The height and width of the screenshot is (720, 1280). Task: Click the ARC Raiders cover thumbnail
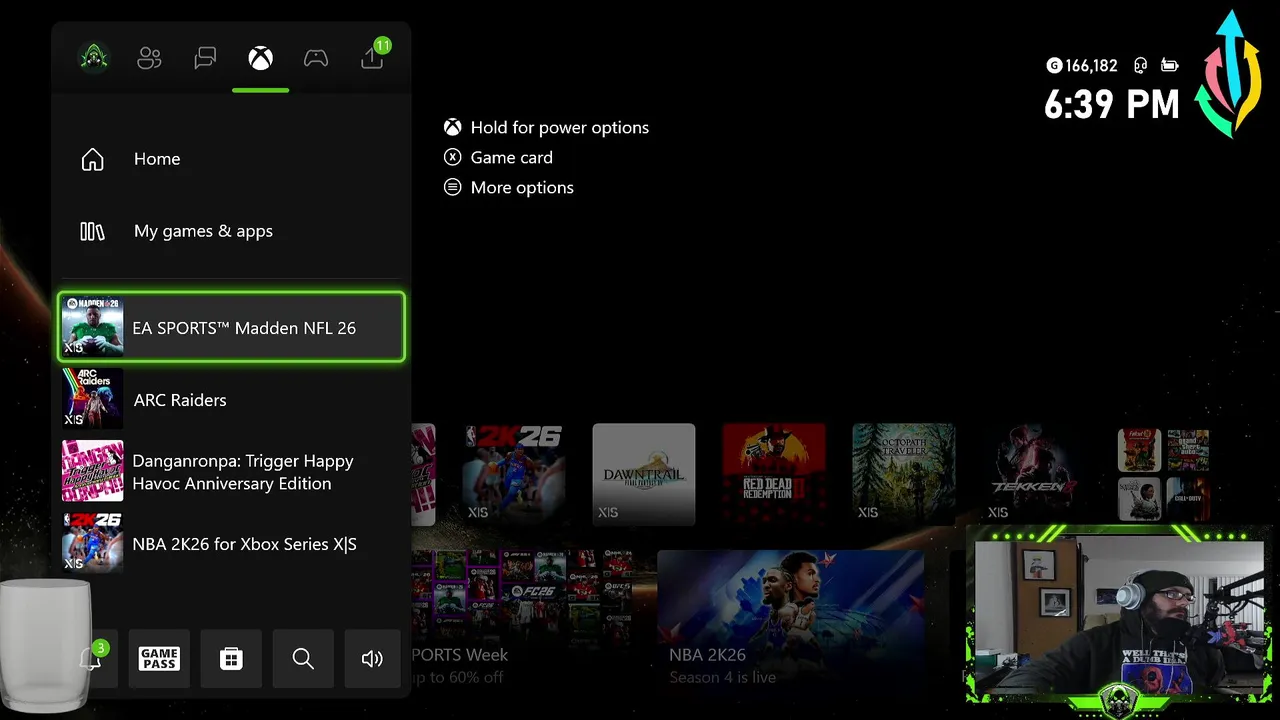click(92, 399)
